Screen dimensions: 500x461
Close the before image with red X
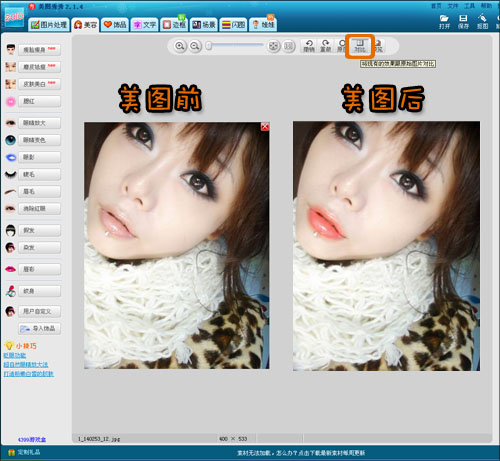tap(265, 126)
